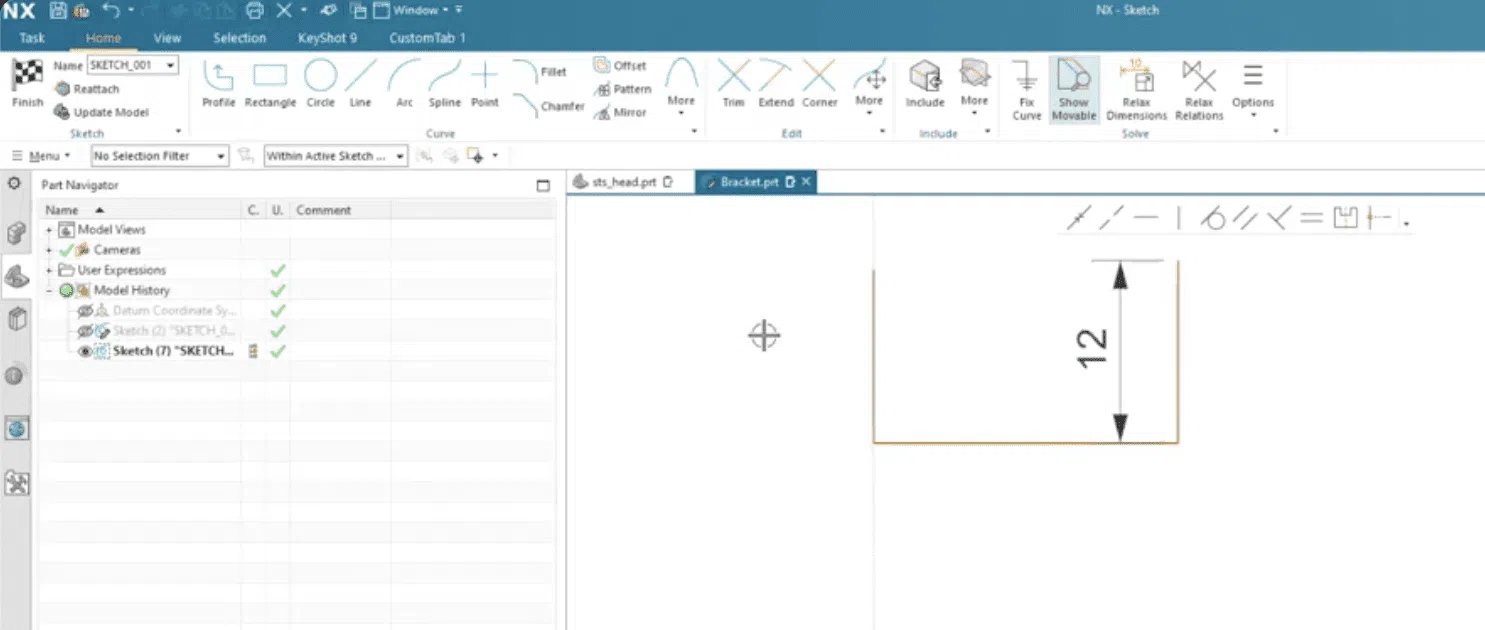Select the 12 dimension value in sketch
Viewport: 1485px width, 630px height.
[x=1092, y=348]
